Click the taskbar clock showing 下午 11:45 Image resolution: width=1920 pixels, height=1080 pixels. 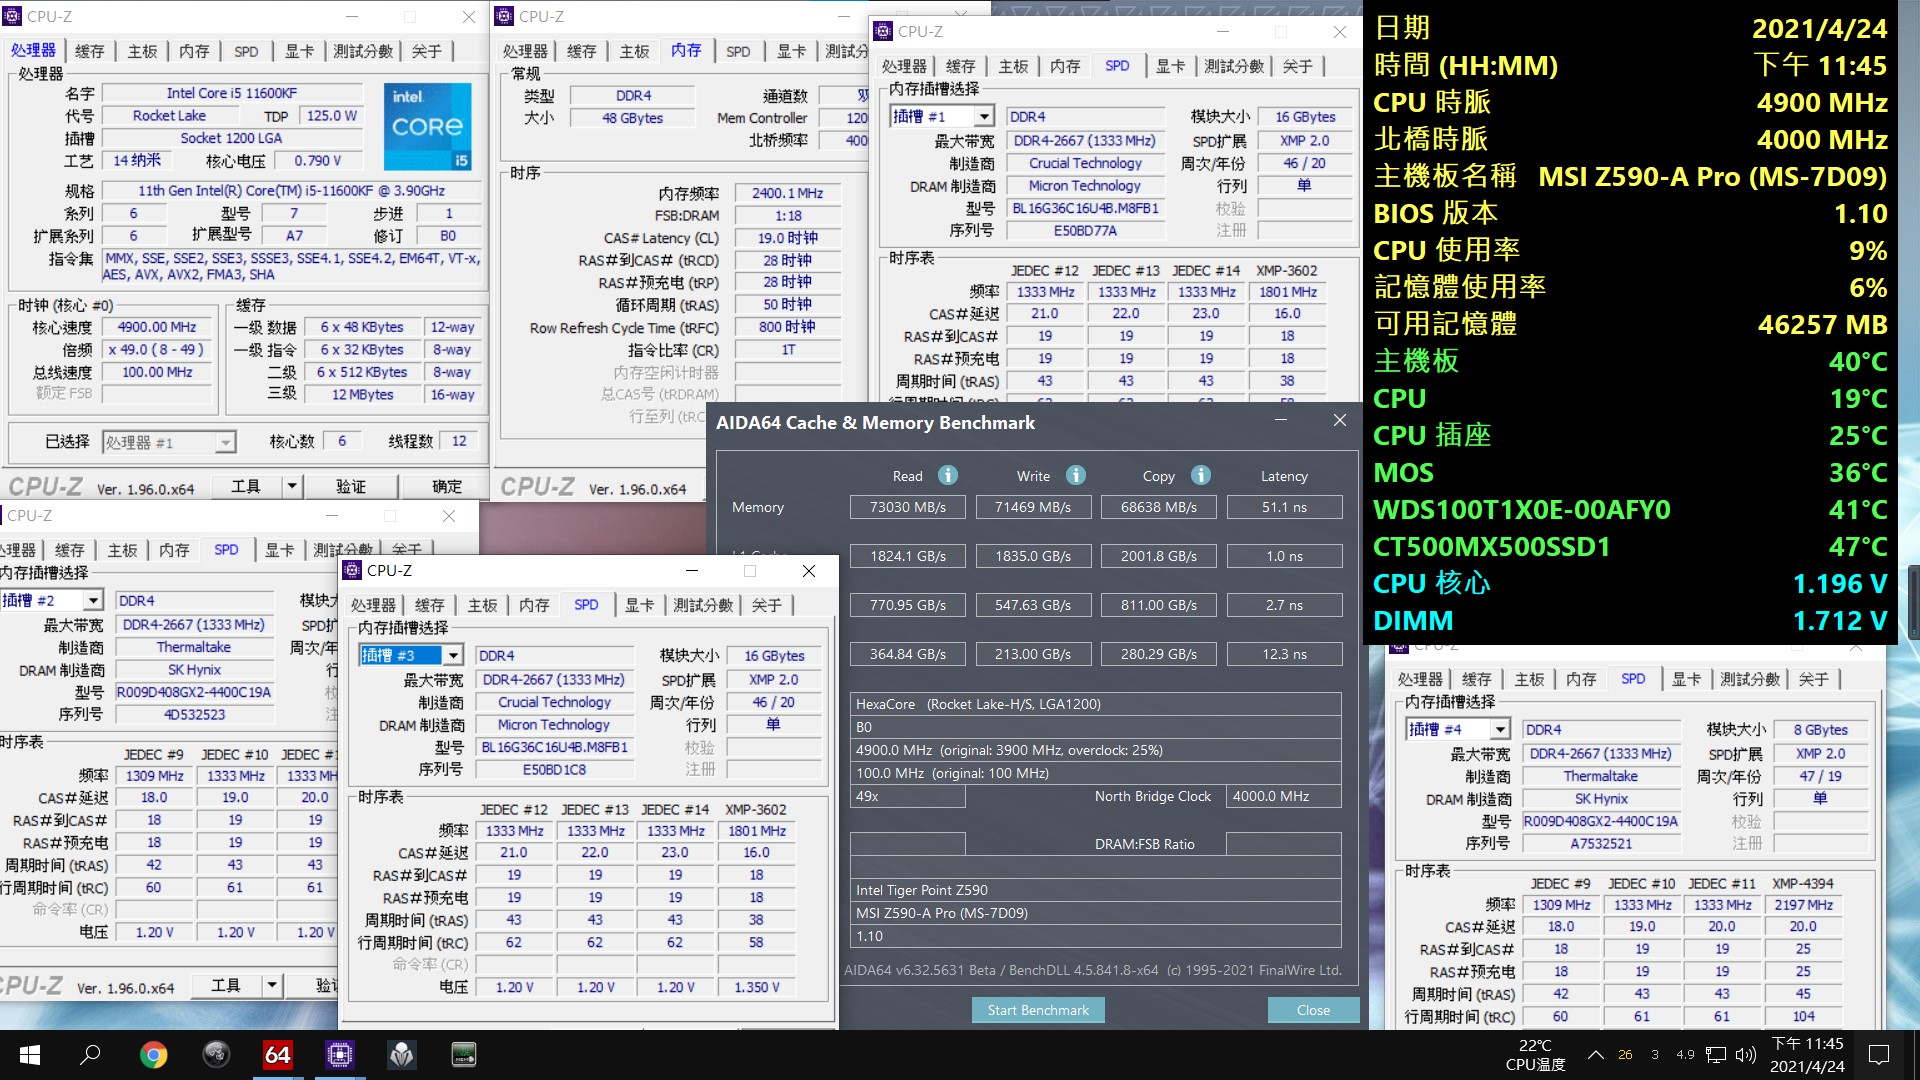1807,1054
